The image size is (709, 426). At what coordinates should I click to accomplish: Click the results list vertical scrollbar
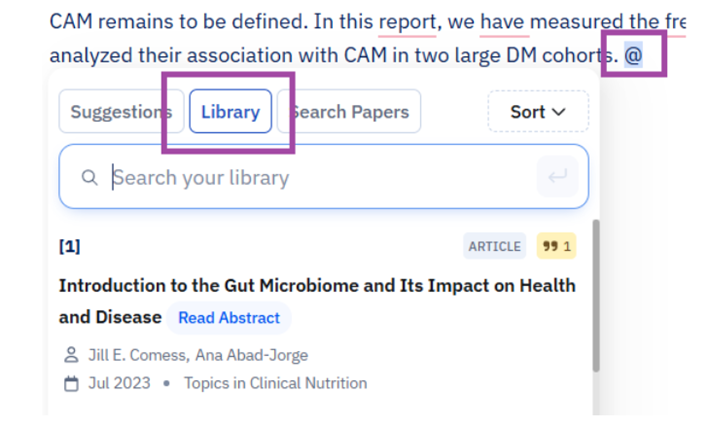(597, 300)
